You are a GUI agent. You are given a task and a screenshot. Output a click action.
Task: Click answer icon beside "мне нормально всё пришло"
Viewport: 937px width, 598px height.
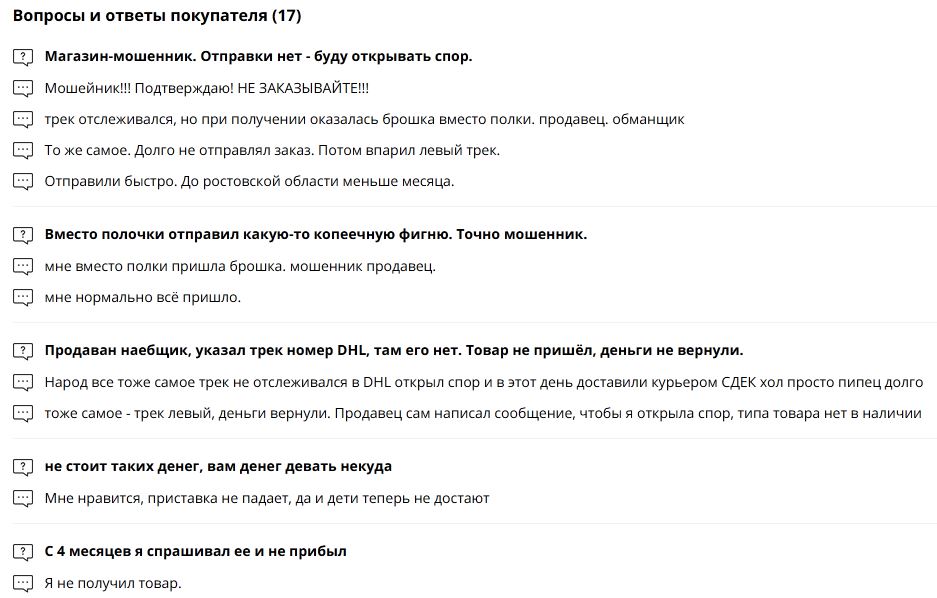[23, 297]
